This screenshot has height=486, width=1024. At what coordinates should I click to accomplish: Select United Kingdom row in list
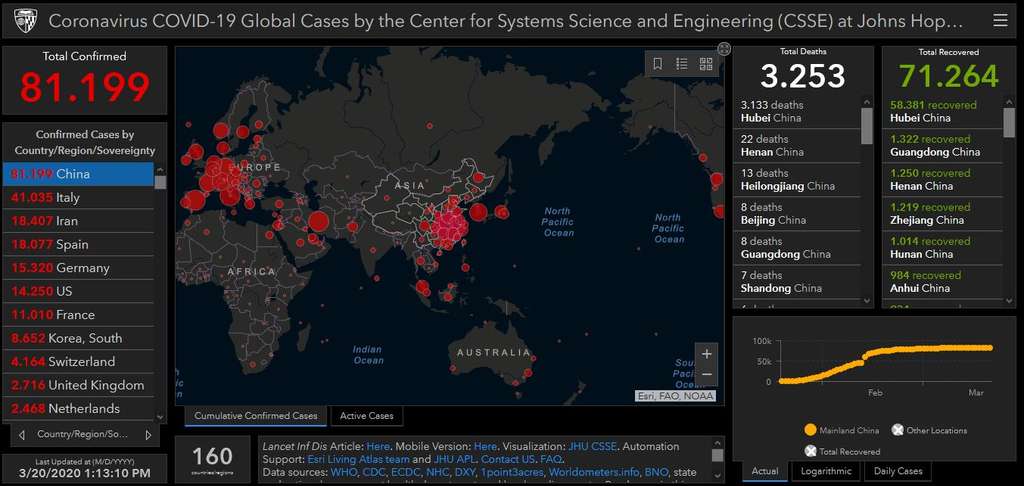[x=78, y=385]
